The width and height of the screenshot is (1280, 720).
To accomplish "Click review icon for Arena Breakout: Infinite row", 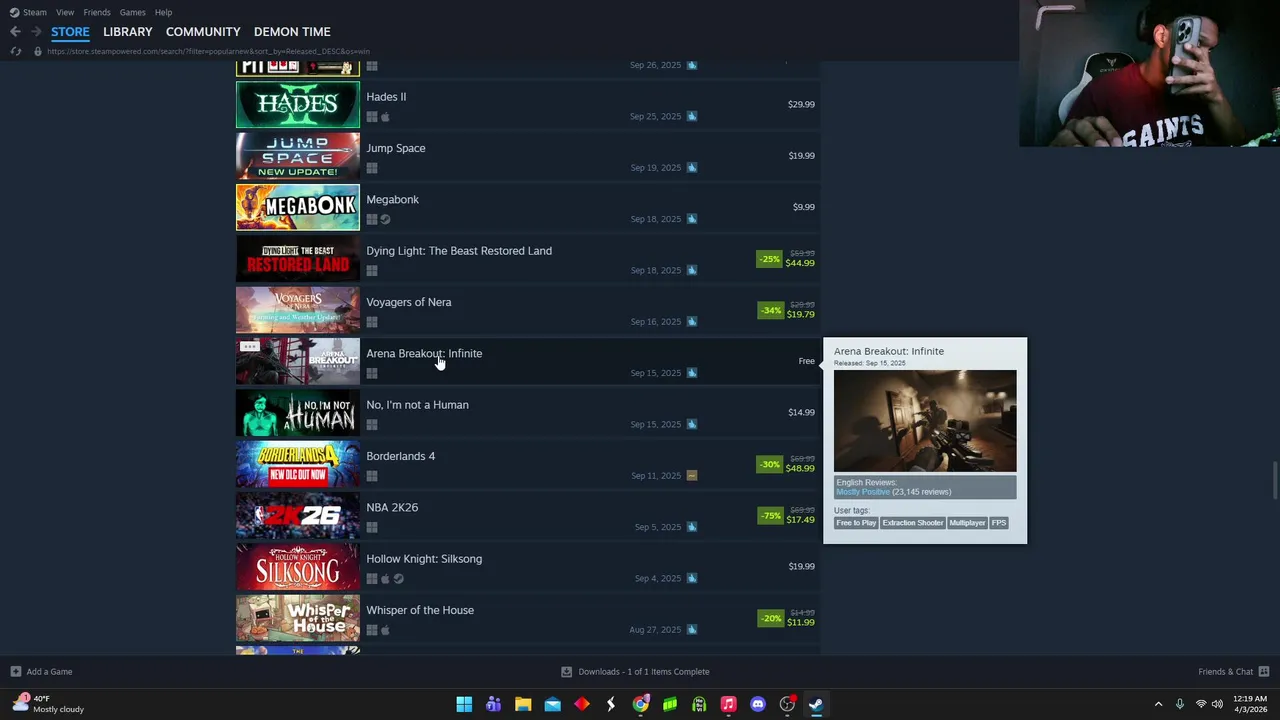I will point(692,373).
